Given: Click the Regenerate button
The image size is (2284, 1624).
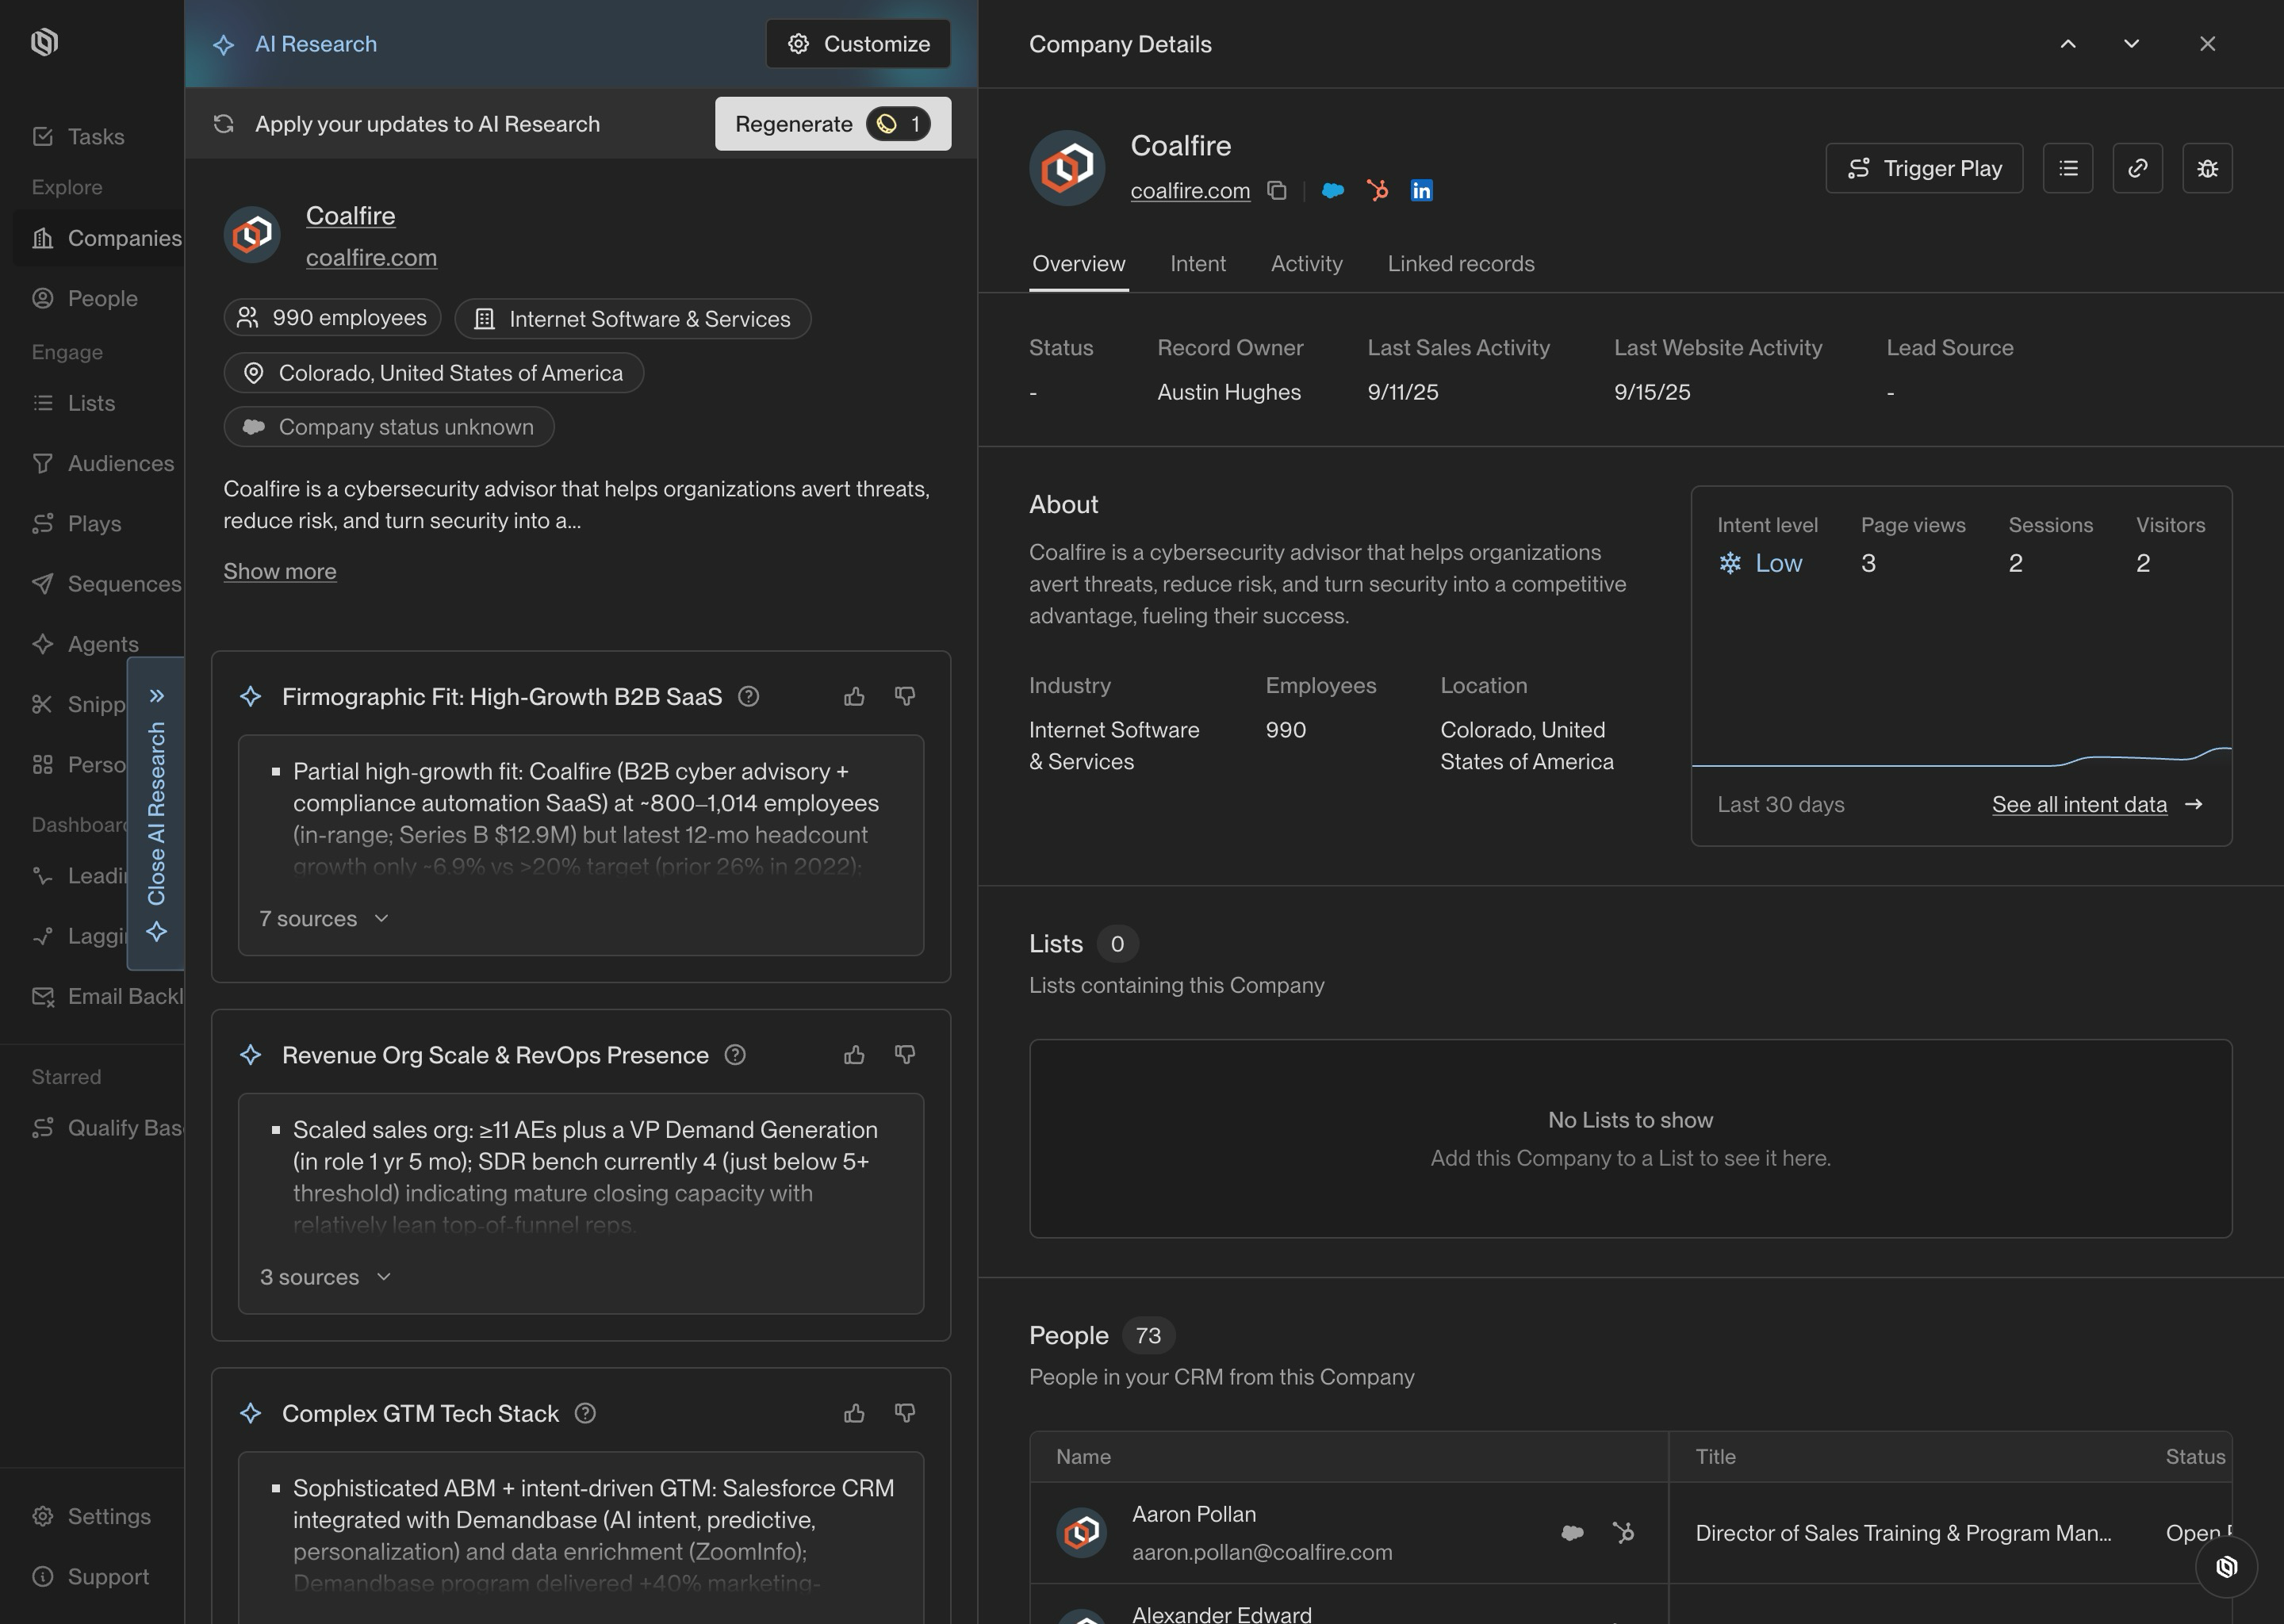Looking at the screenshot, I should coord(833,123).
